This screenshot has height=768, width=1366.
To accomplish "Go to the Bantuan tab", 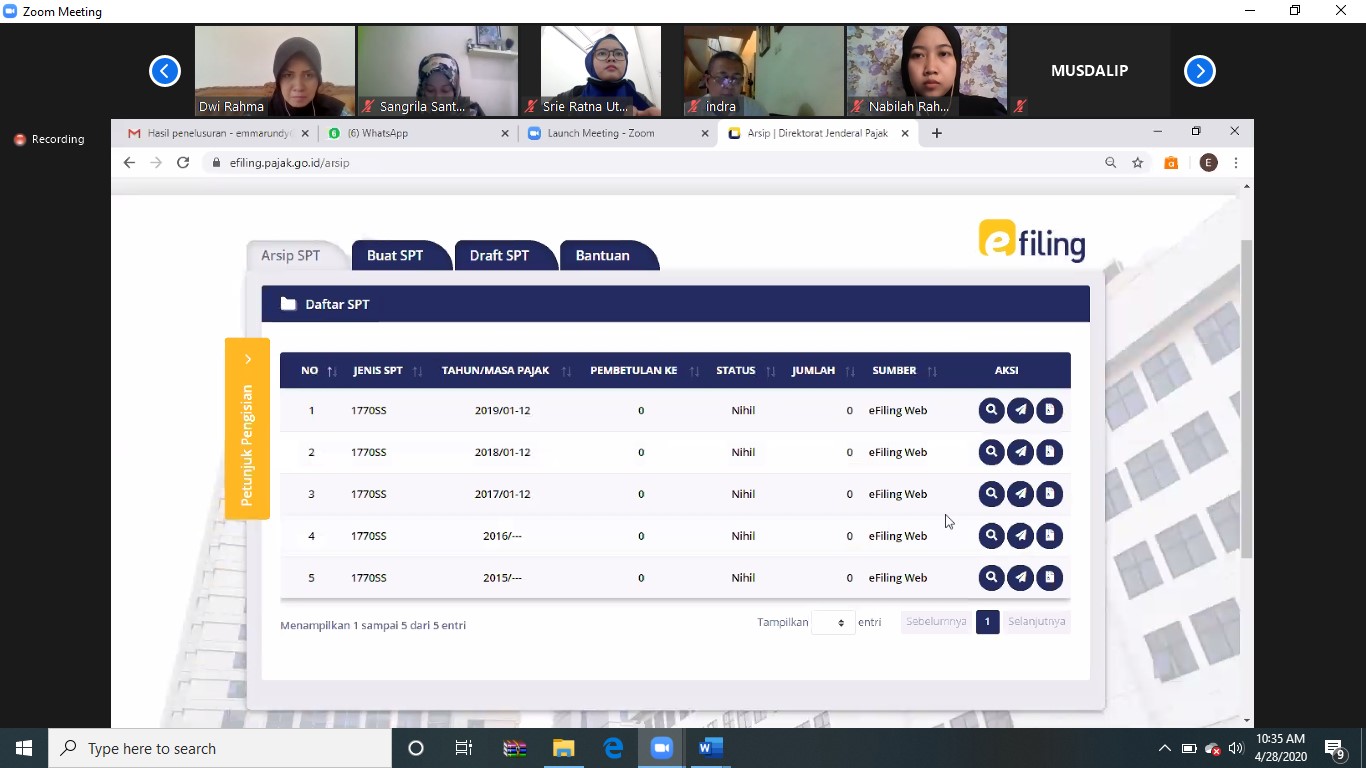I will point(602,256).
